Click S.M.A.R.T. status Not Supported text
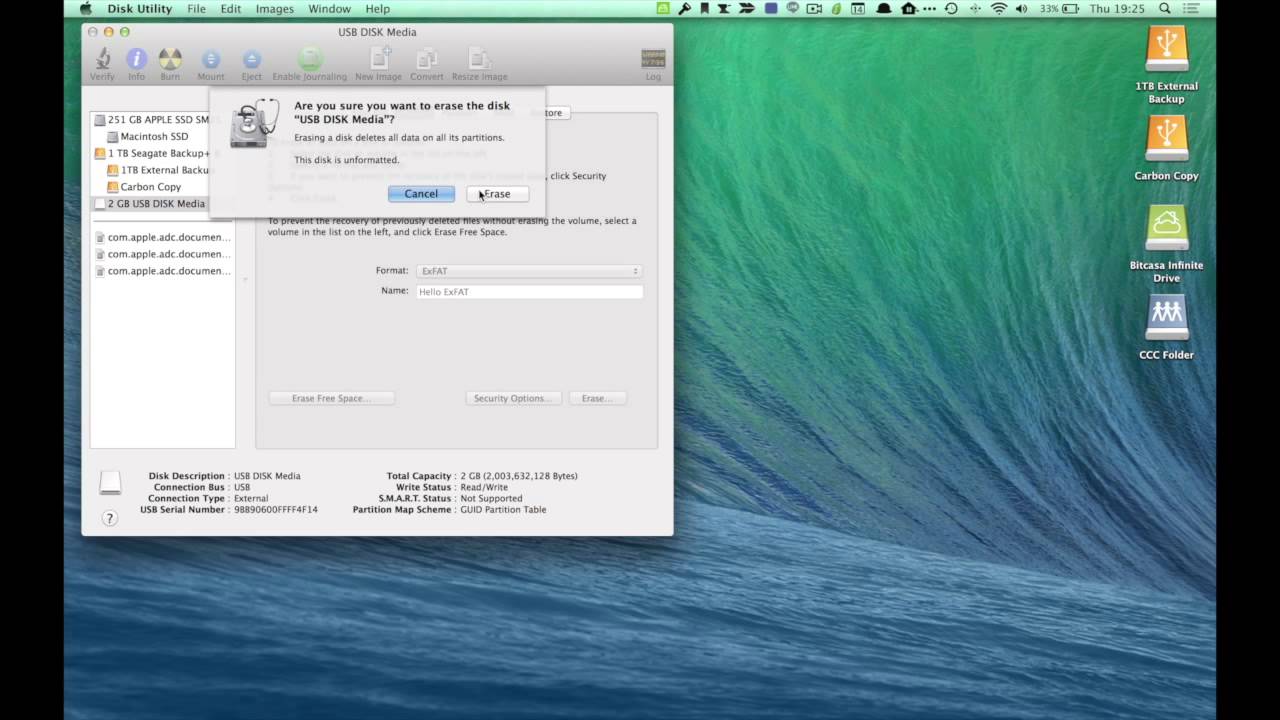This screenshot has height=720, width=1280. point(491,498)
